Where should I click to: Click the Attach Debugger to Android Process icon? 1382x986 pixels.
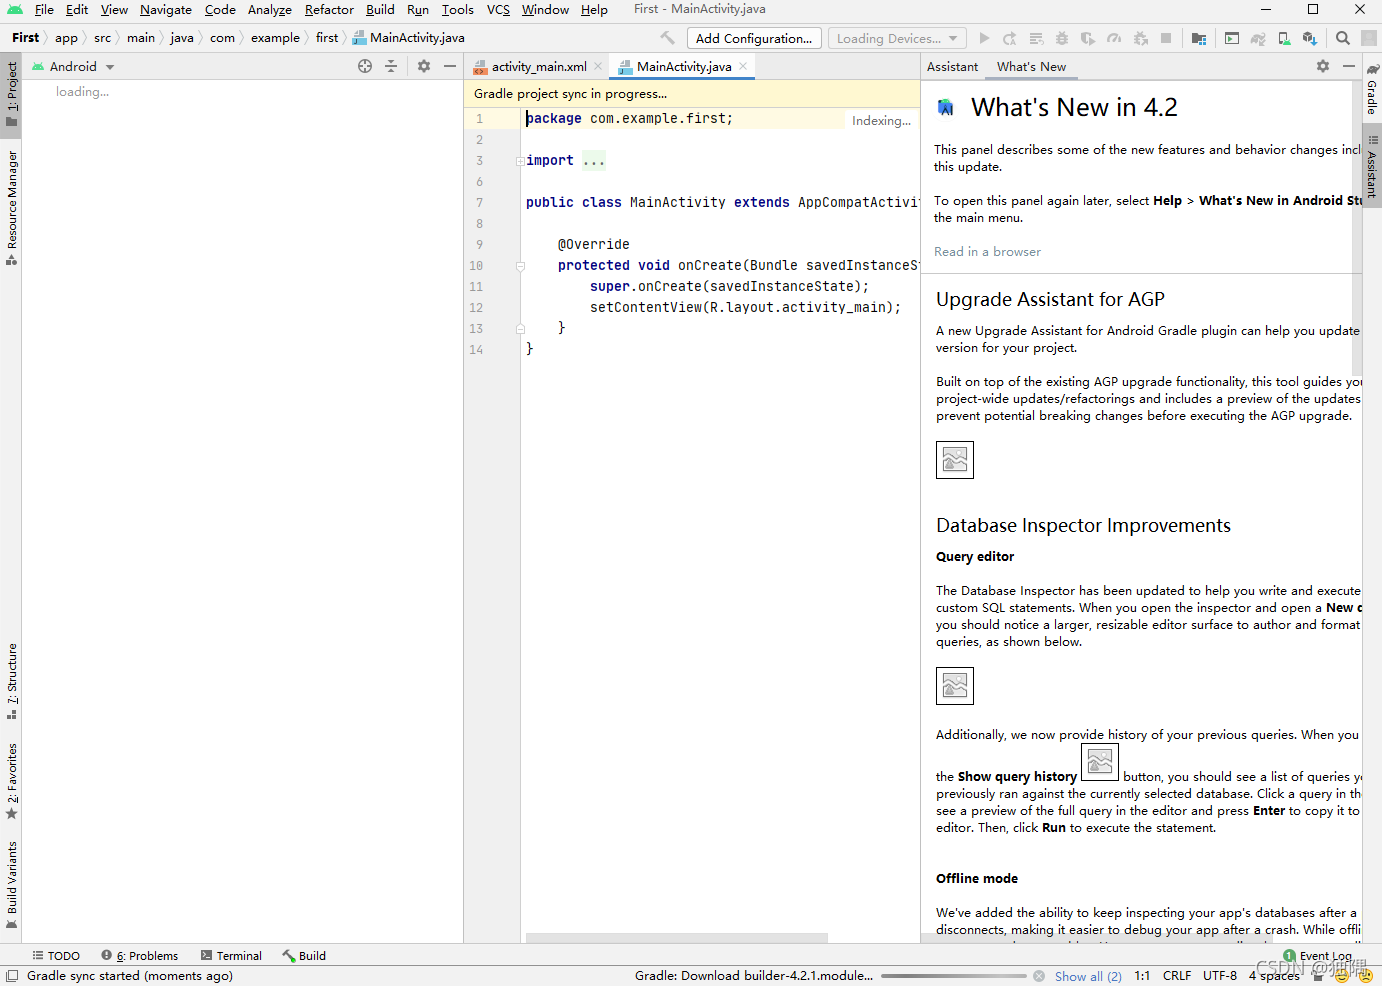pos(1140,38)
